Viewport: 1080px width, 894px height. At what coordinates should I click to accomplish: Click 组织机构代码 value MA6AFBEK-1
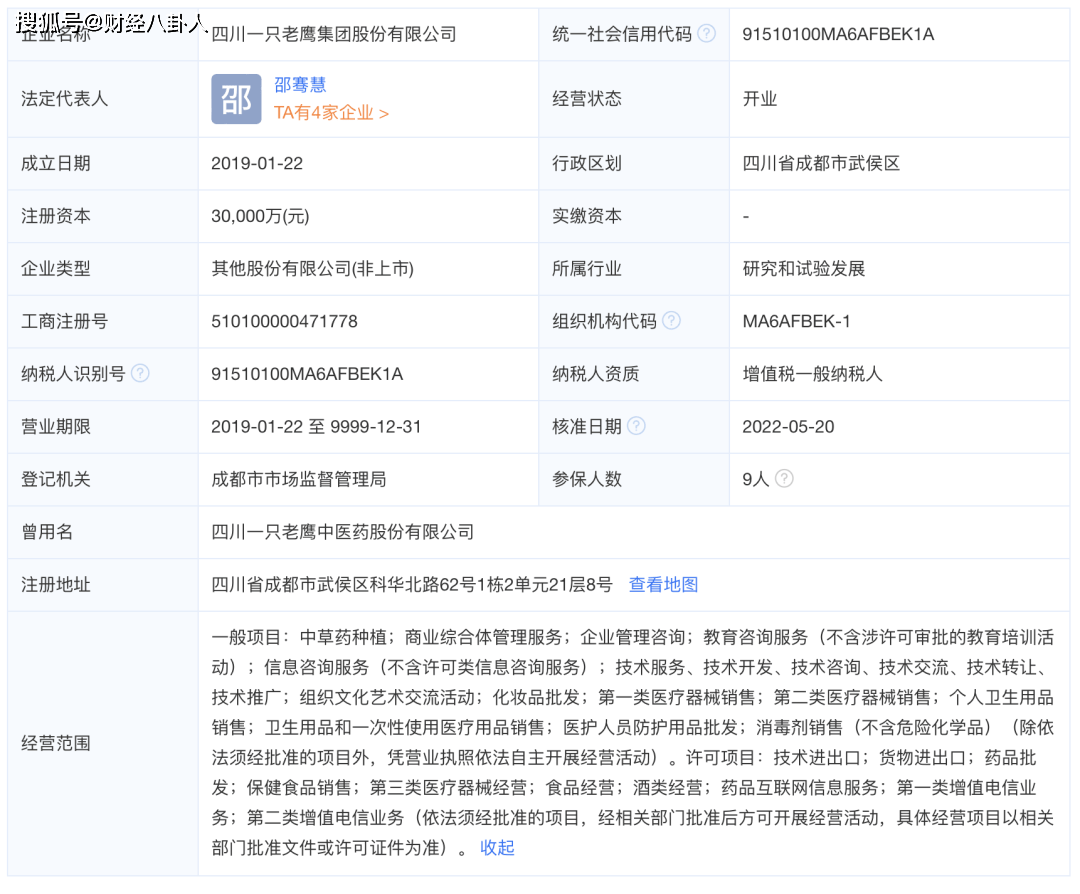pos(796,321)
